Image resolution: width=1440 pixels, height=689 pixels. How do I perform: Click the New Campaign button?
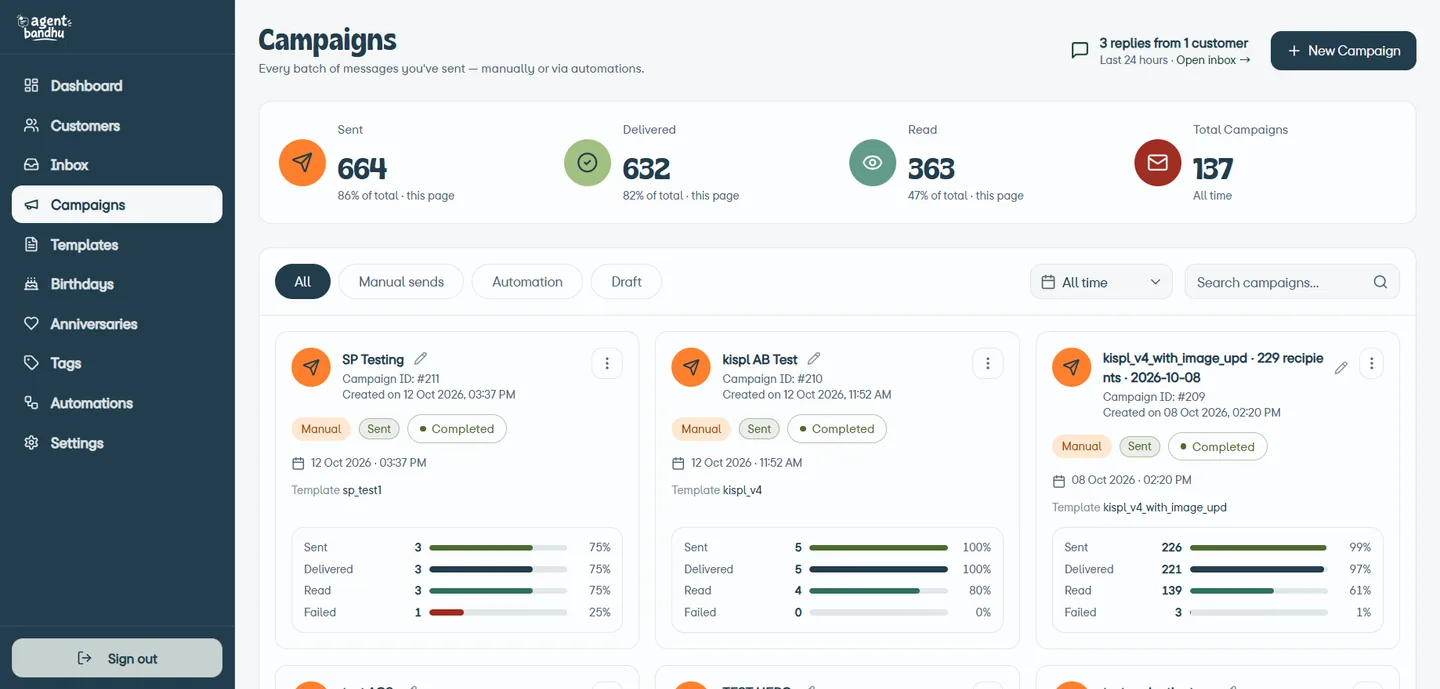(1343, 51)
